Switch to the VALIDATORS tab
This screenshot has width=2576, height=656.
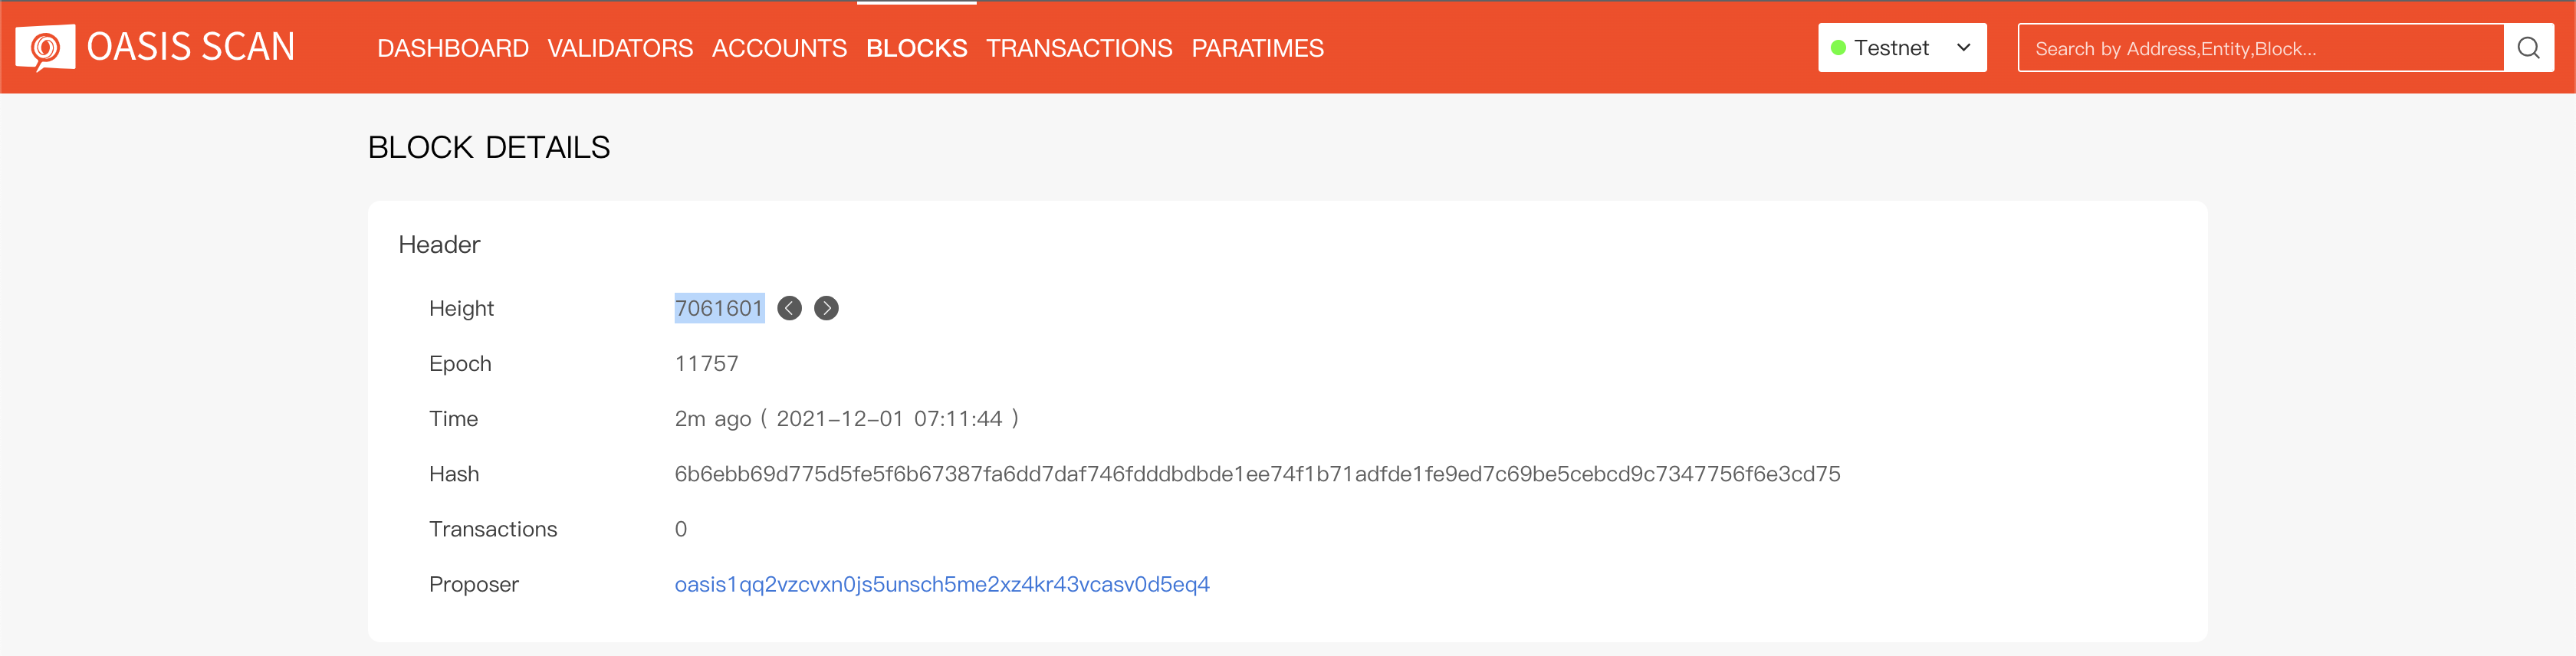click(620, 47)
